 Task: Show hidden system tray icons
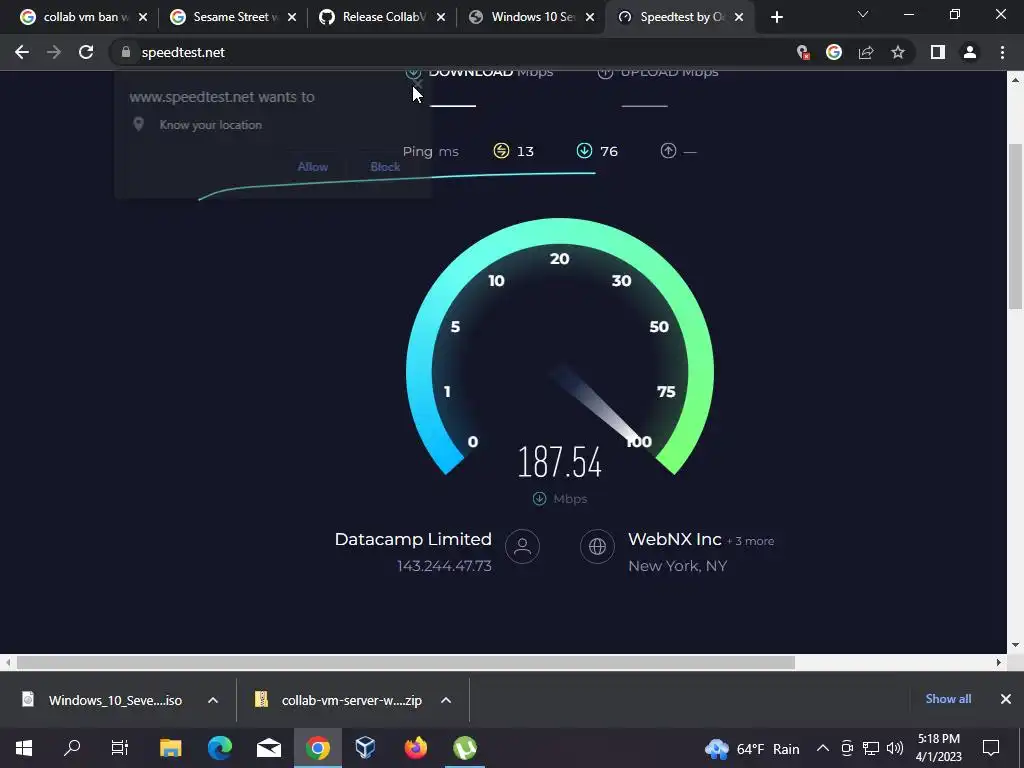(x=823, y=748)
